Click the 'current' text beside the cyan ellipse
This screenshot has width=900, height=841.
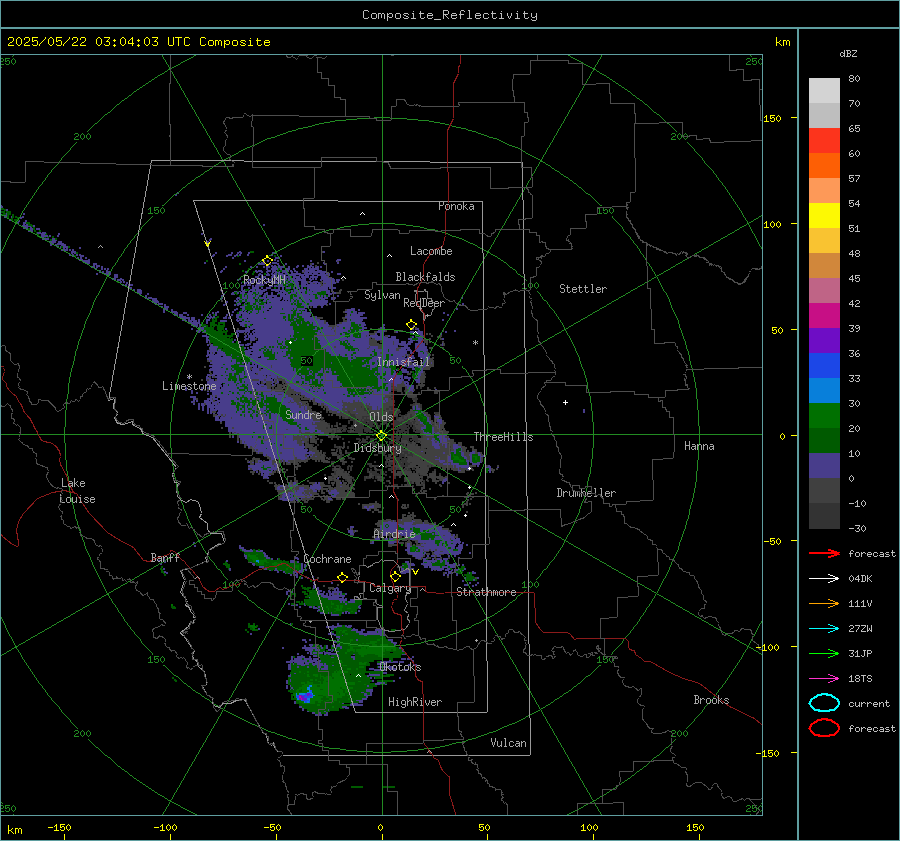tap(869, 704)
